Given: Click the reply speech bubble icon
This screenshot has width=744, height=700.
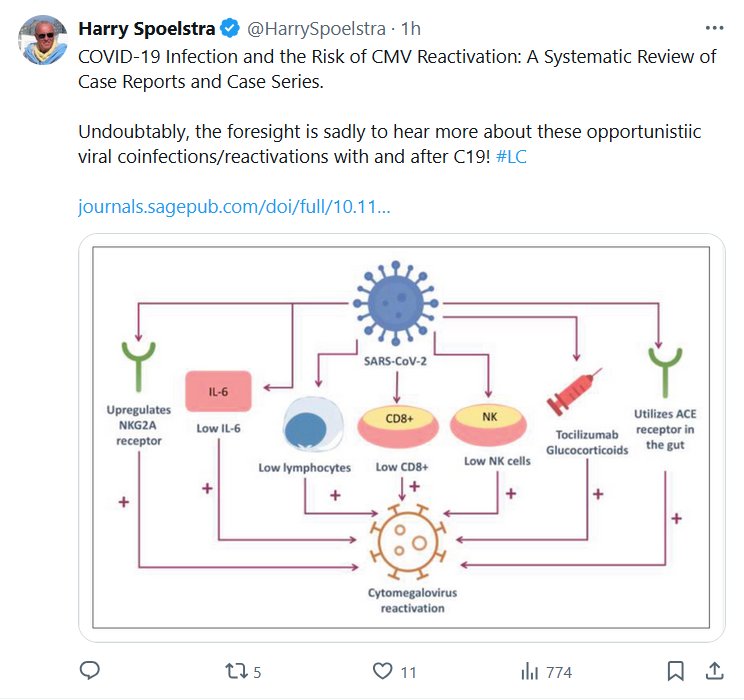Looking at the screenshot, I should click(x=90, y=671).
